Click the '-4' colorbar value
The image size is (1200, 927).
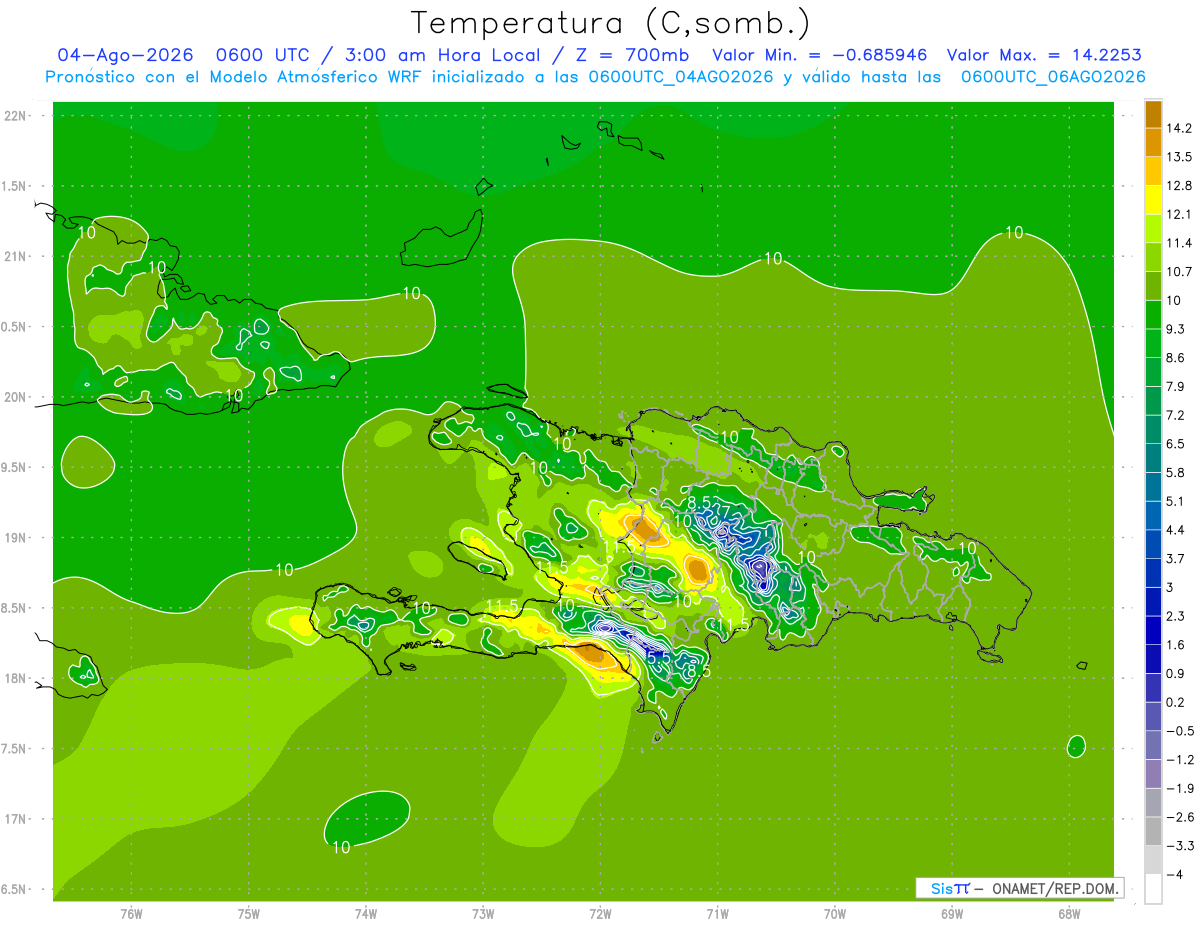(x=1175, y=875)
